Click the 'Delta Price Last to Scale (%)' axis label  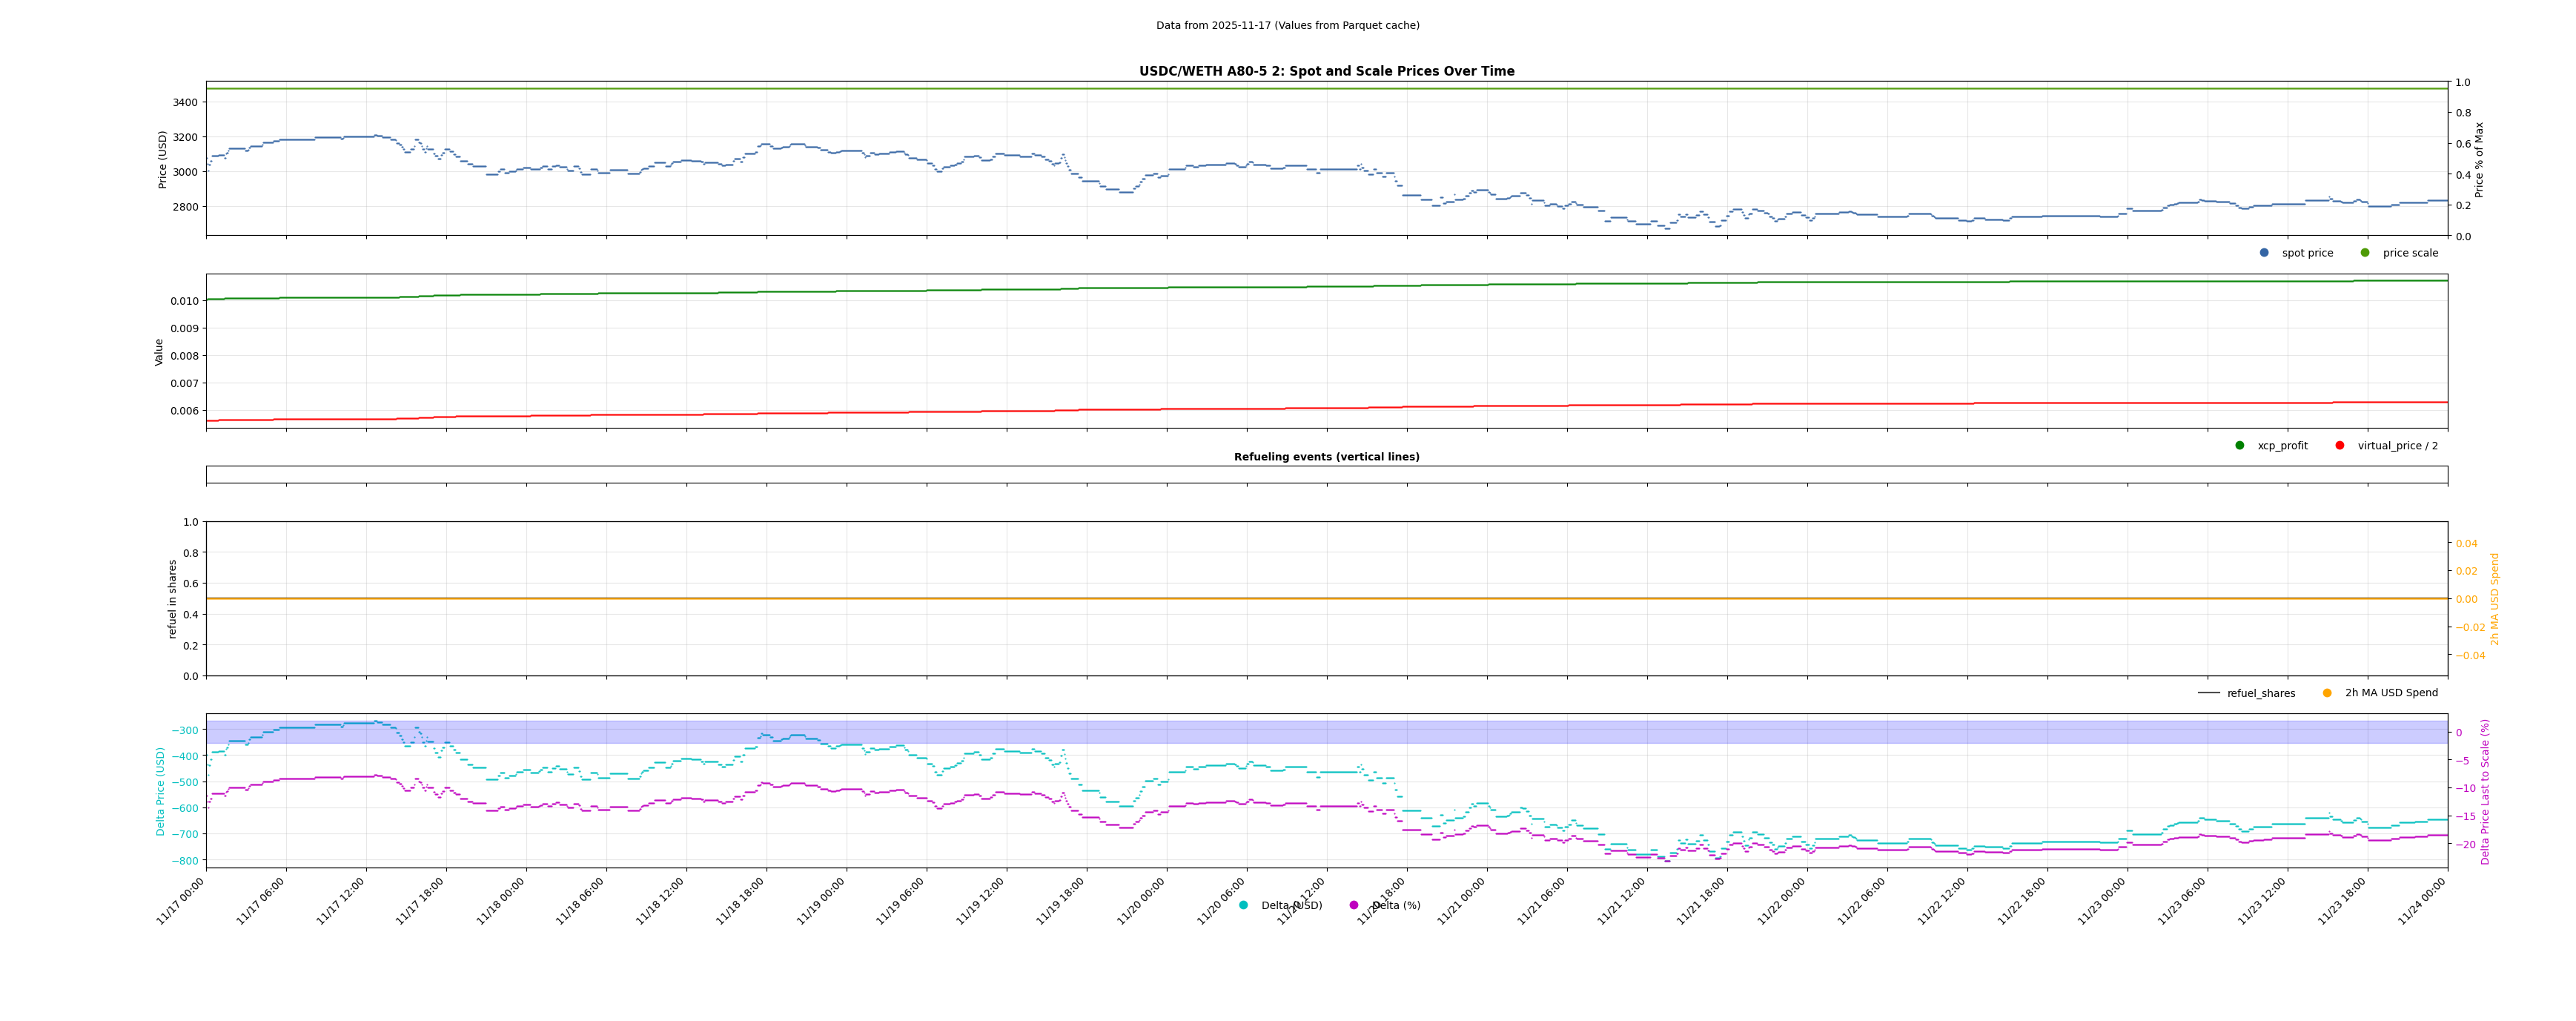coord(2485,791)
